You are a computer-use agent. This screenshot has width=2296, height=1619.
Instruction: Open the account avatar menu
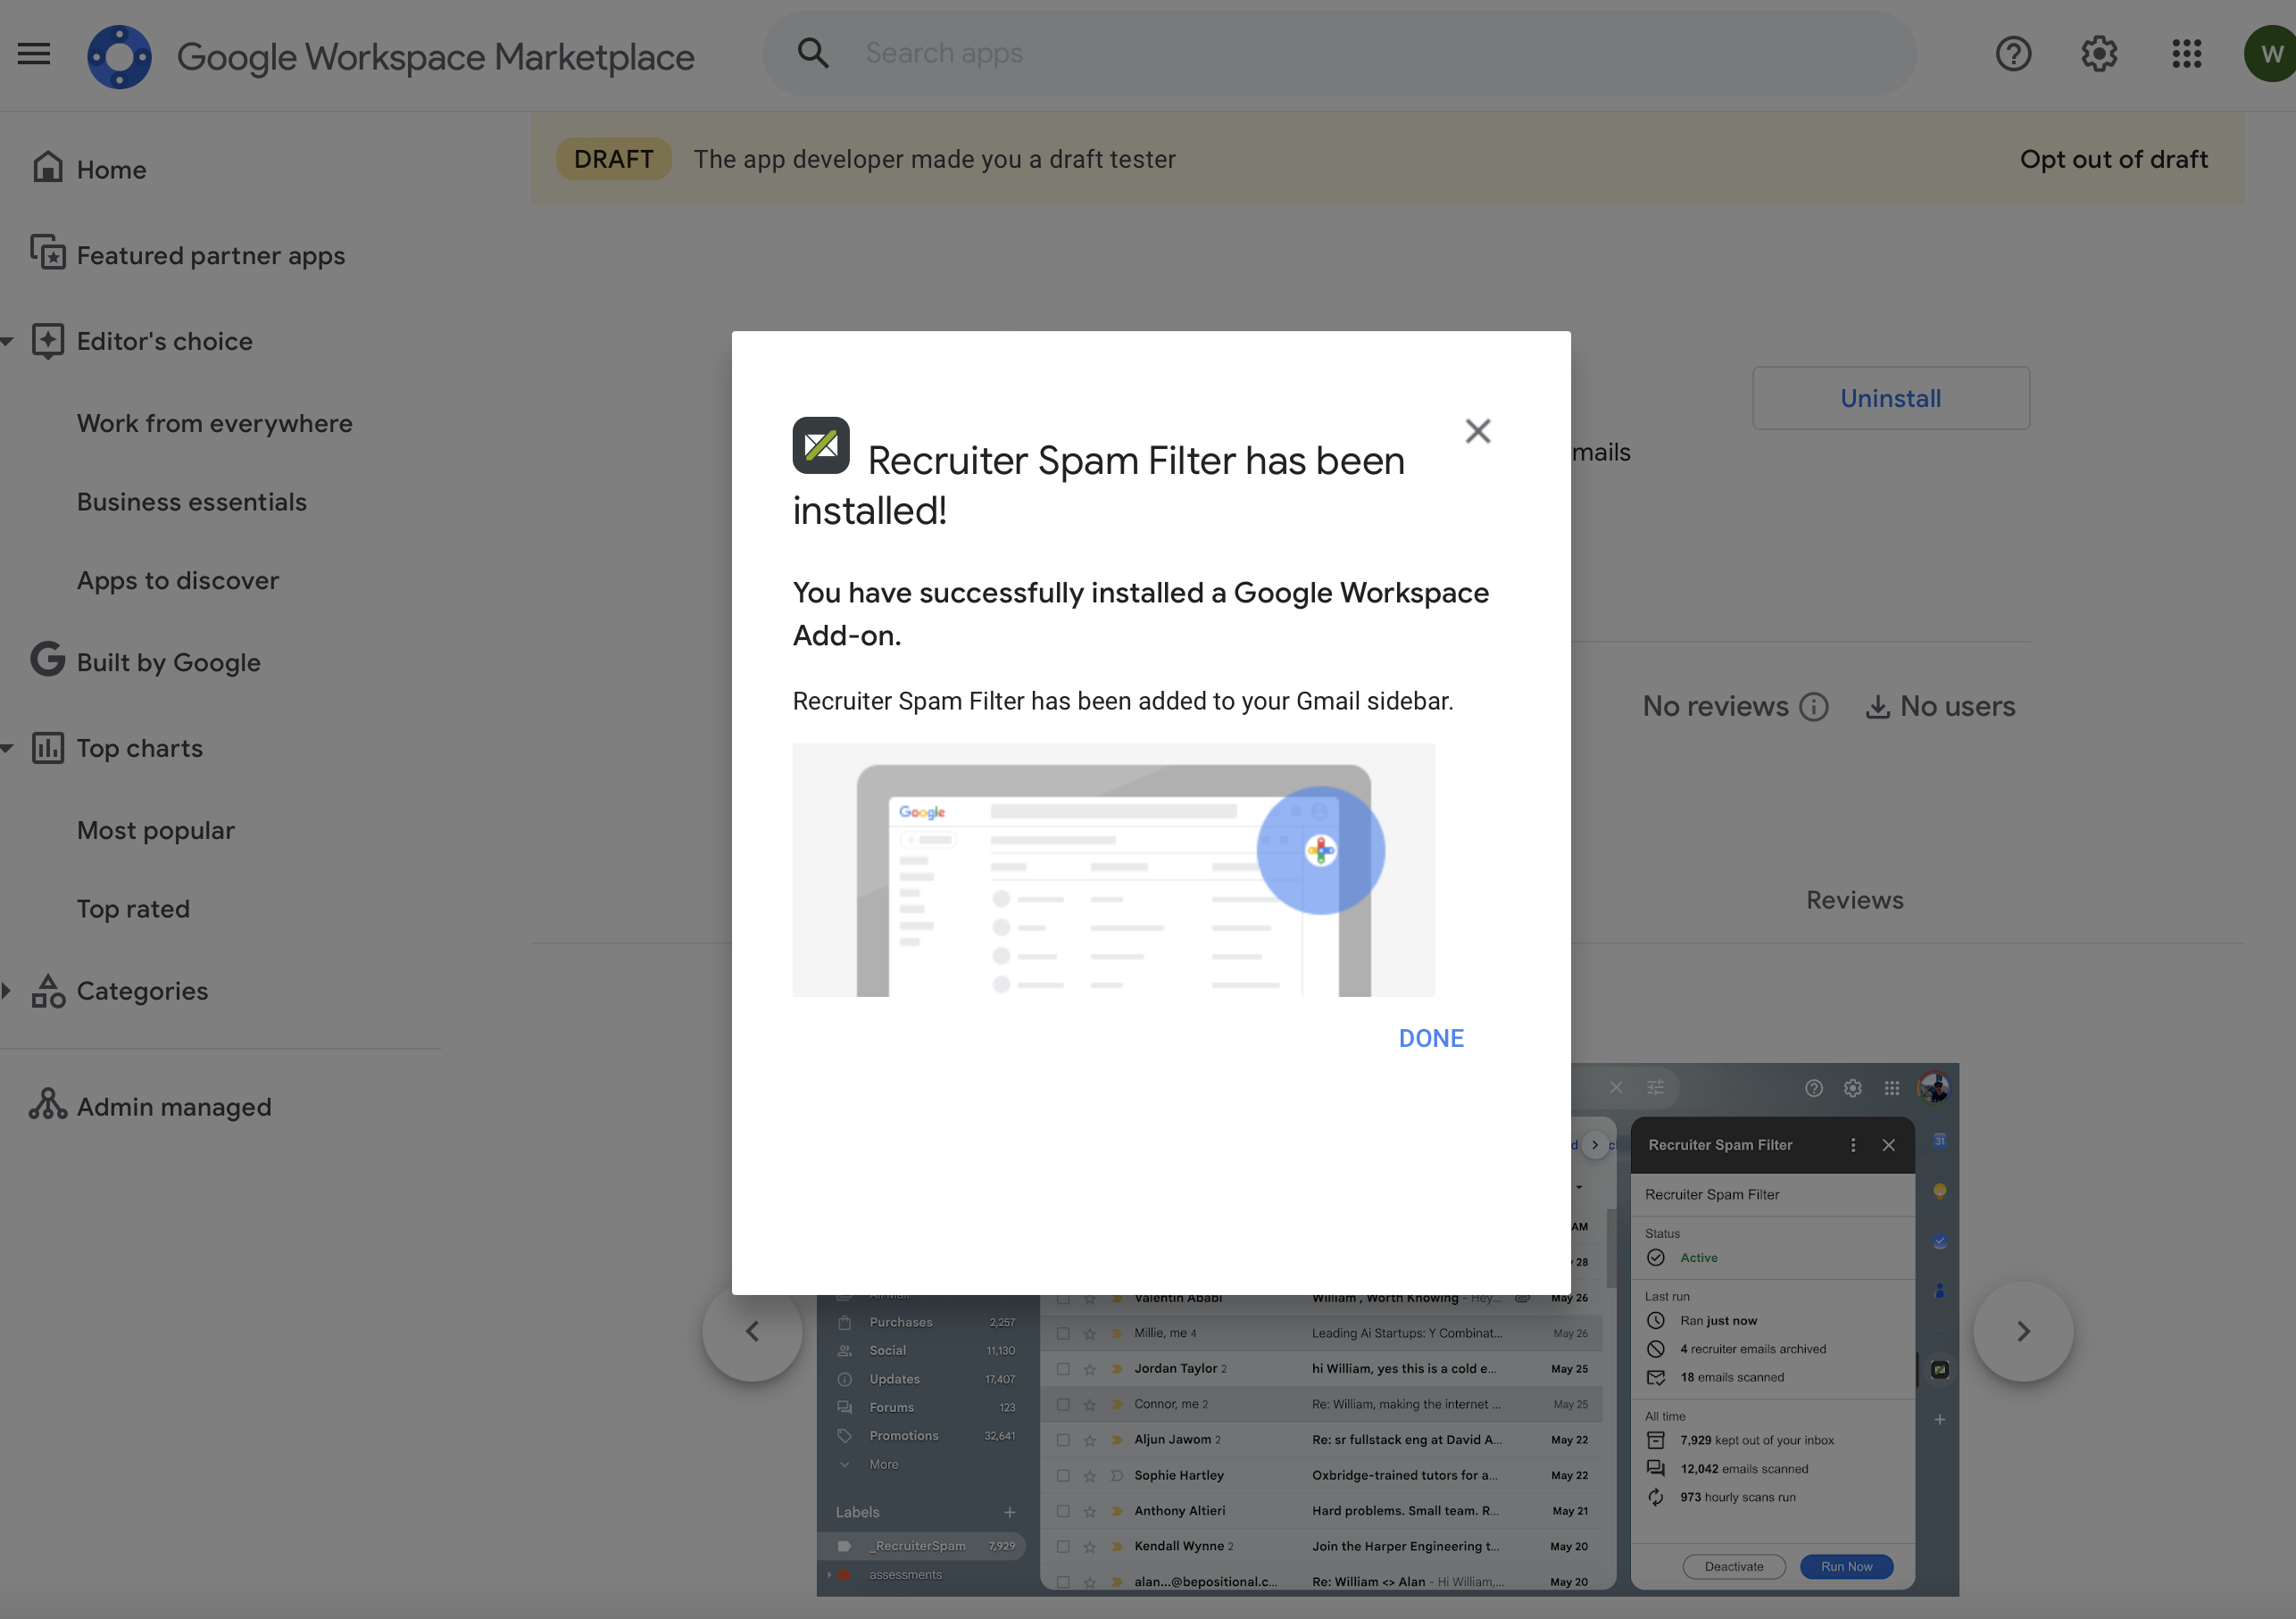(x=2271, y=54)
